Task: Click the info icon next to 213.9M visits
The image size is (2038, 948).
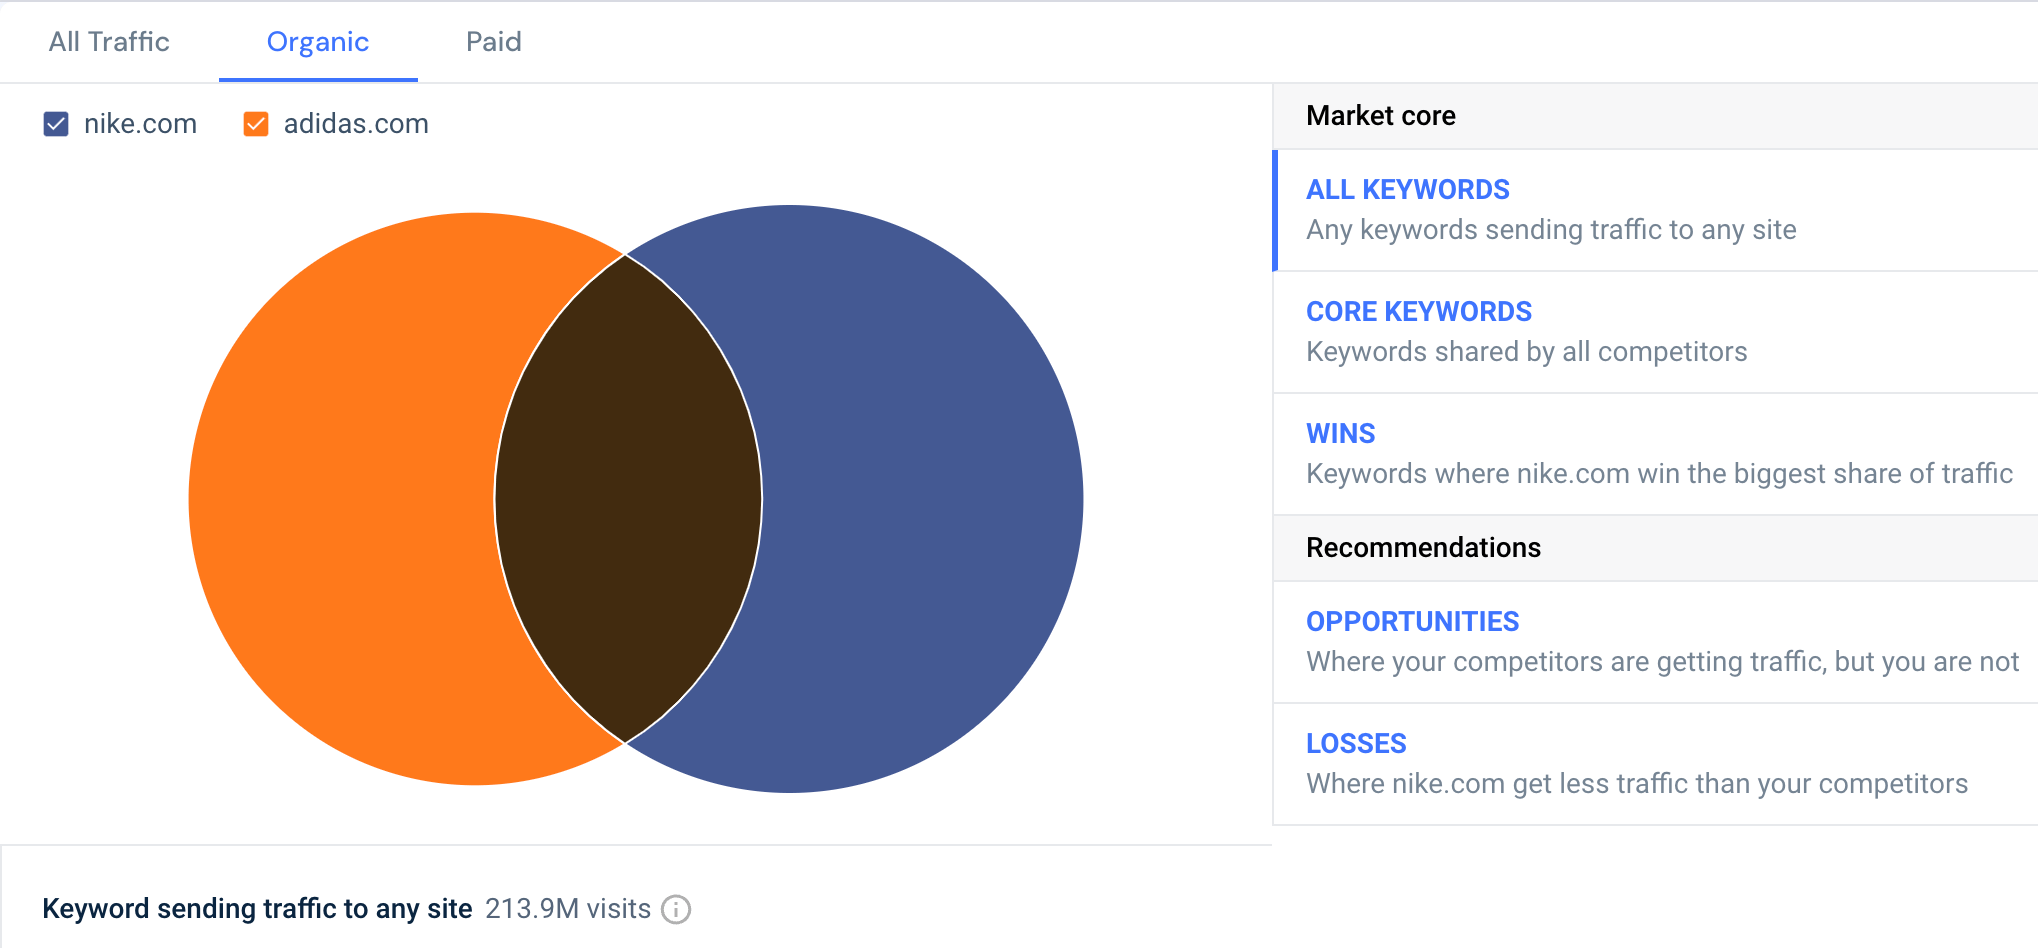Action: [677, 909]
